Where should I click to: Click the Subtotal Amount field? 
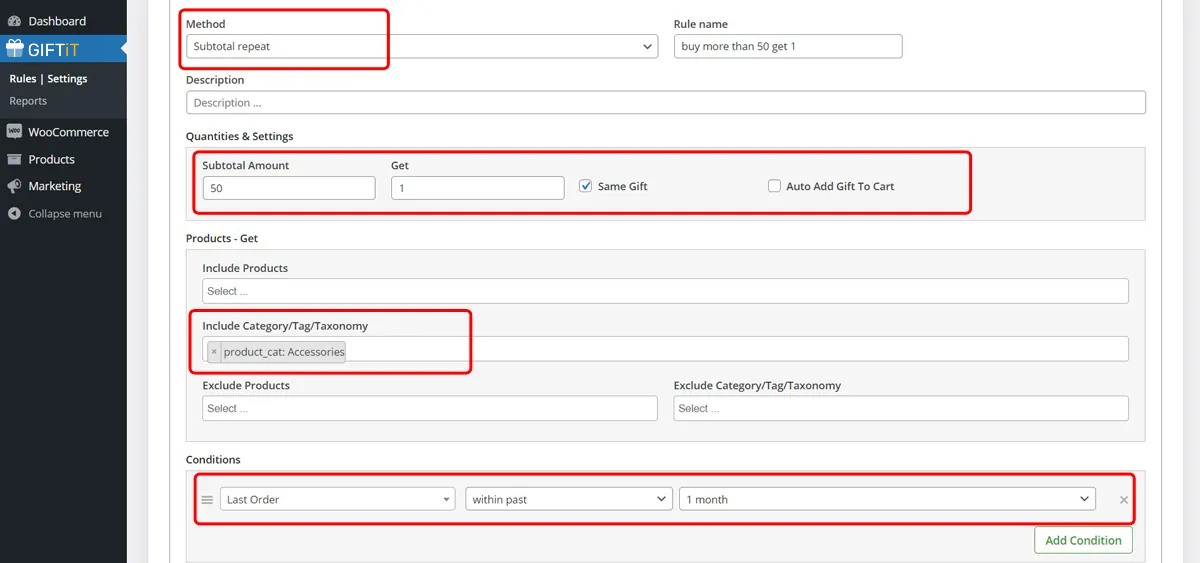click(288, 188)
